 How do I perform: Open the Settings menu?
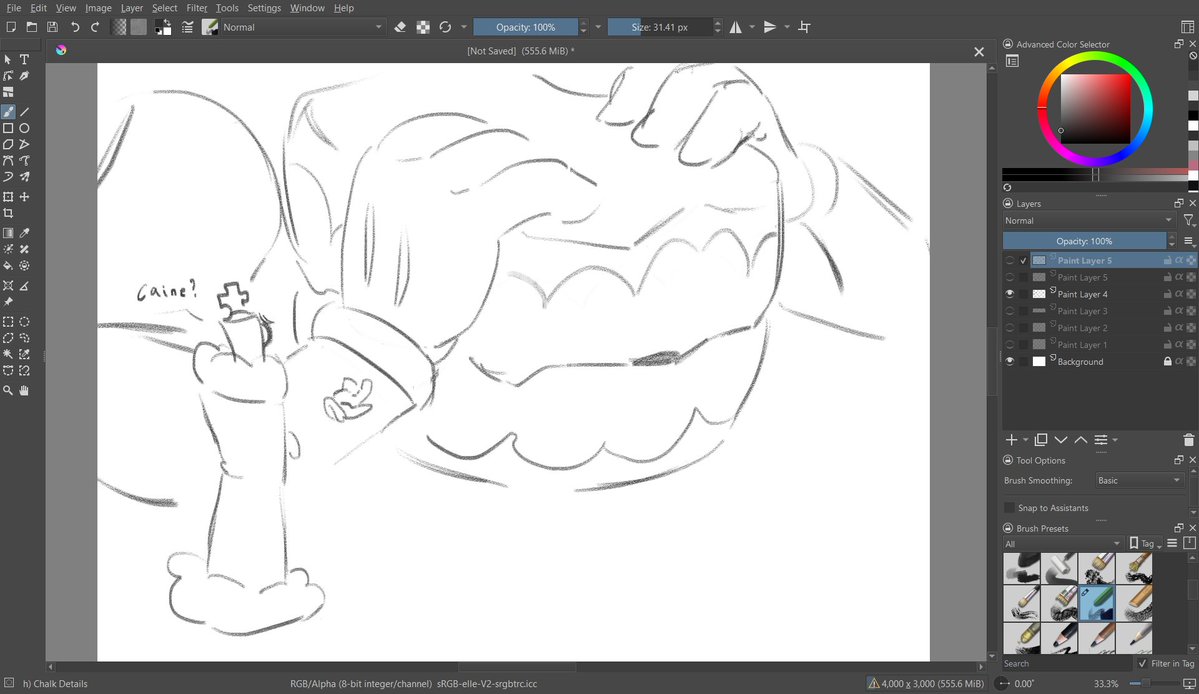[264, 8]
